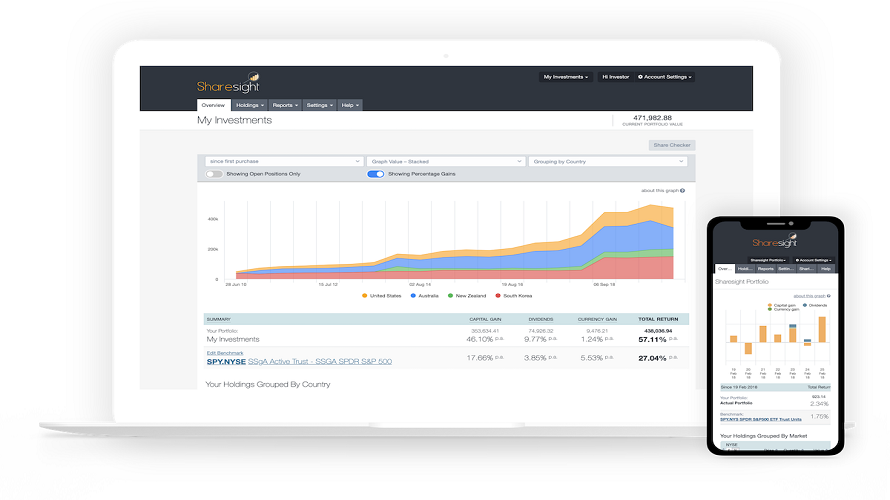Expand the 'Grouping by Country' dropdown
Viewport: 890px width, 500px height.
[x=610, y=161]
